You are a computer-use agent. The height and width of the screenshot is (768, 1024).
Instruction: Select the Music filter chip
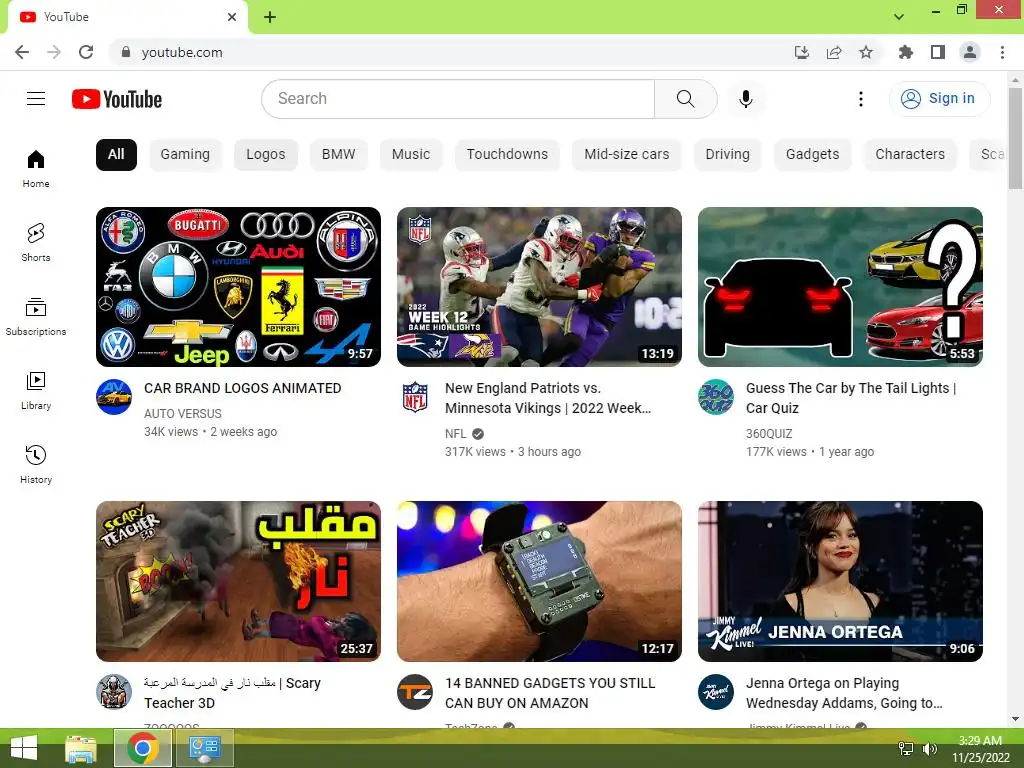[411, 155]
